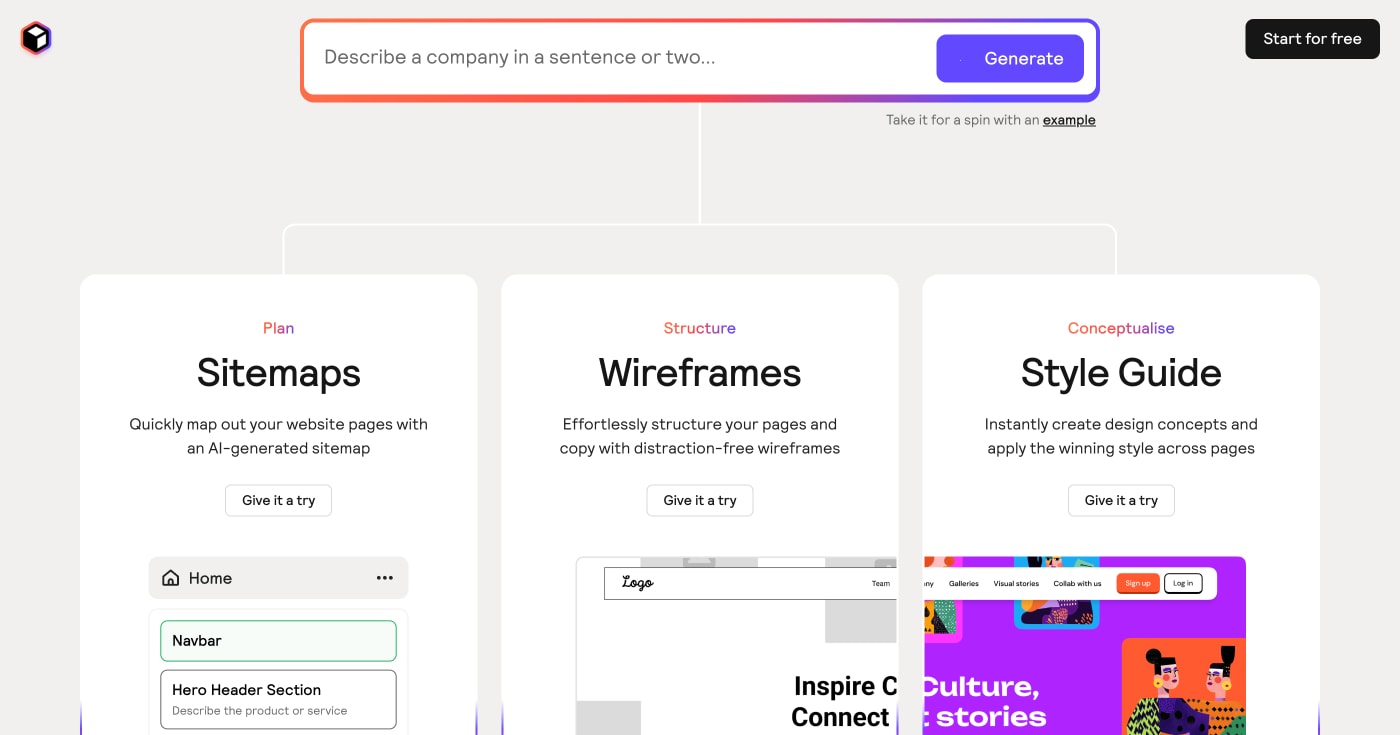Click the Log in button in the style guide preview
Viewport: 1400px width, 735px height.
[x=1183, y=583]
